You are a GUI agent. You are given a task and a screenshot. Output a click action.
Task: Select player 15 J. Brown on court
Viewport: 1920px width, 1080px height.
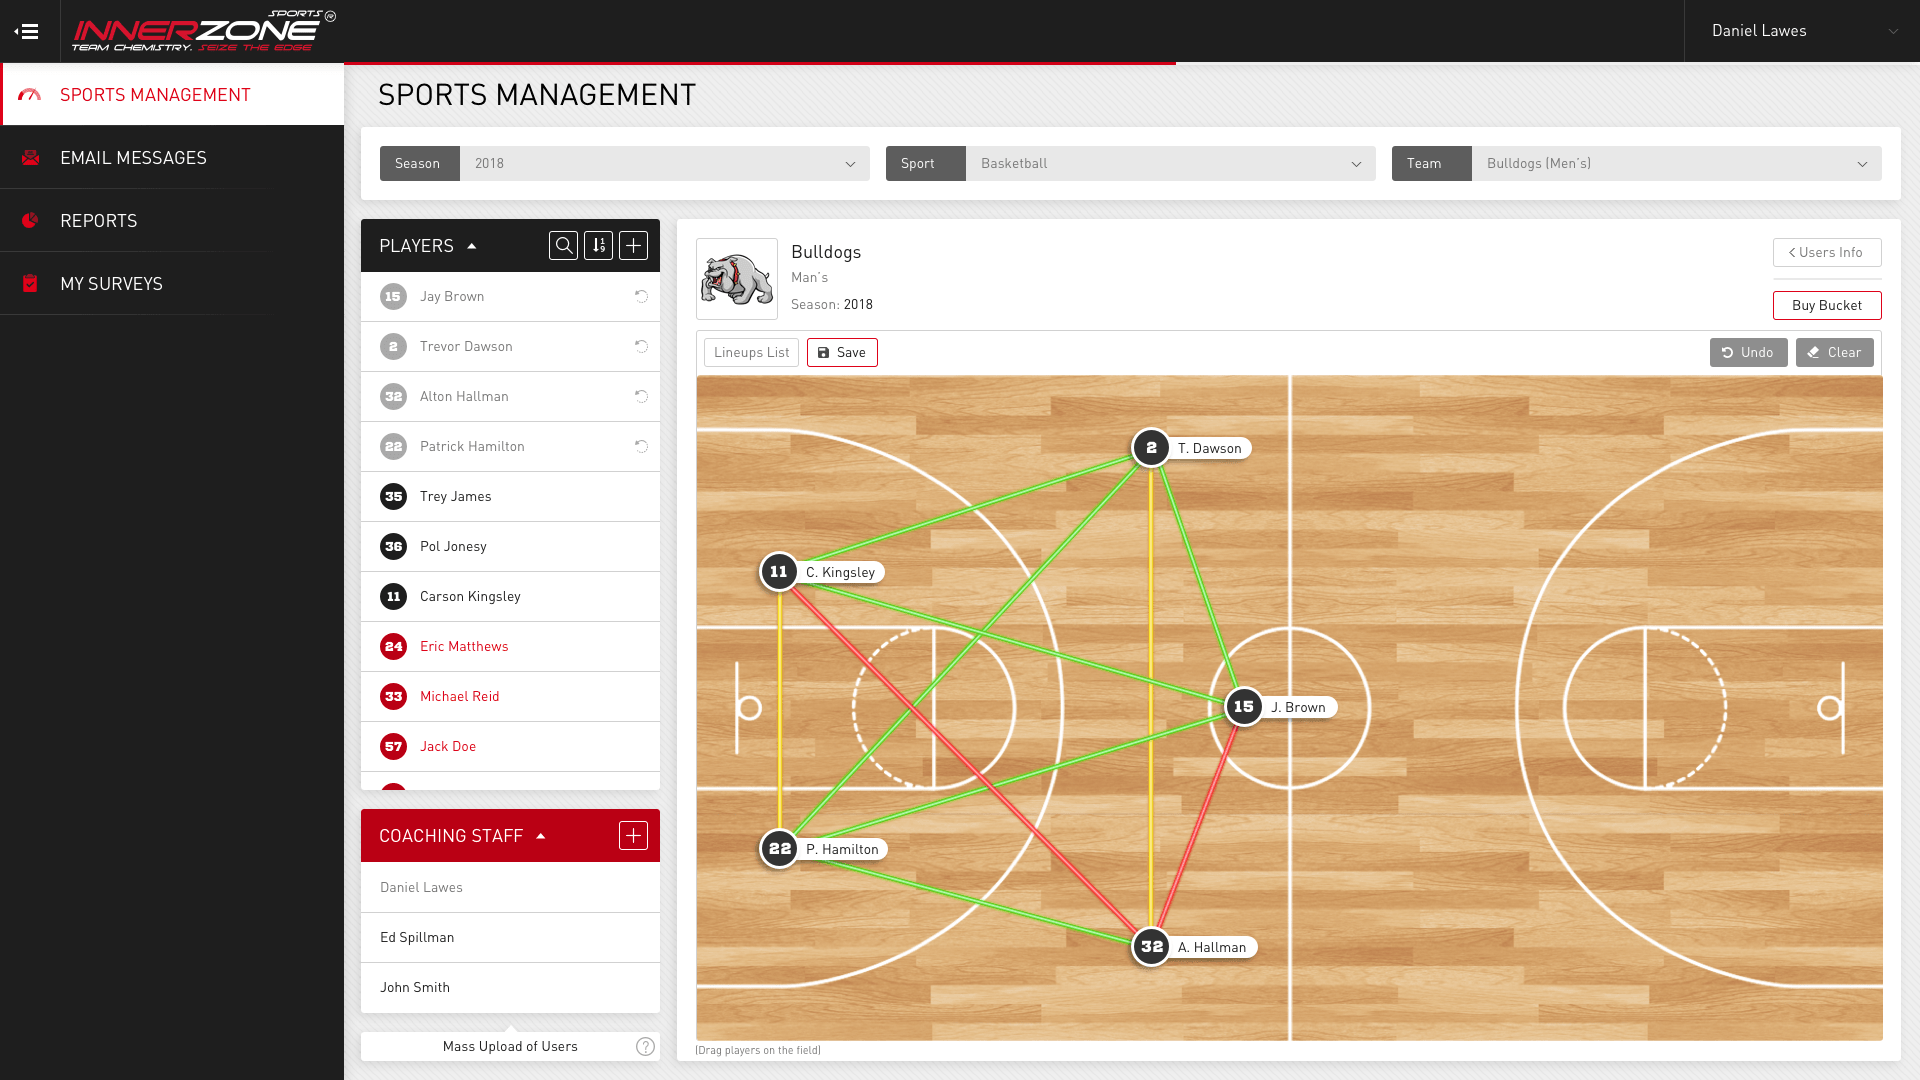click(1243, 707)
